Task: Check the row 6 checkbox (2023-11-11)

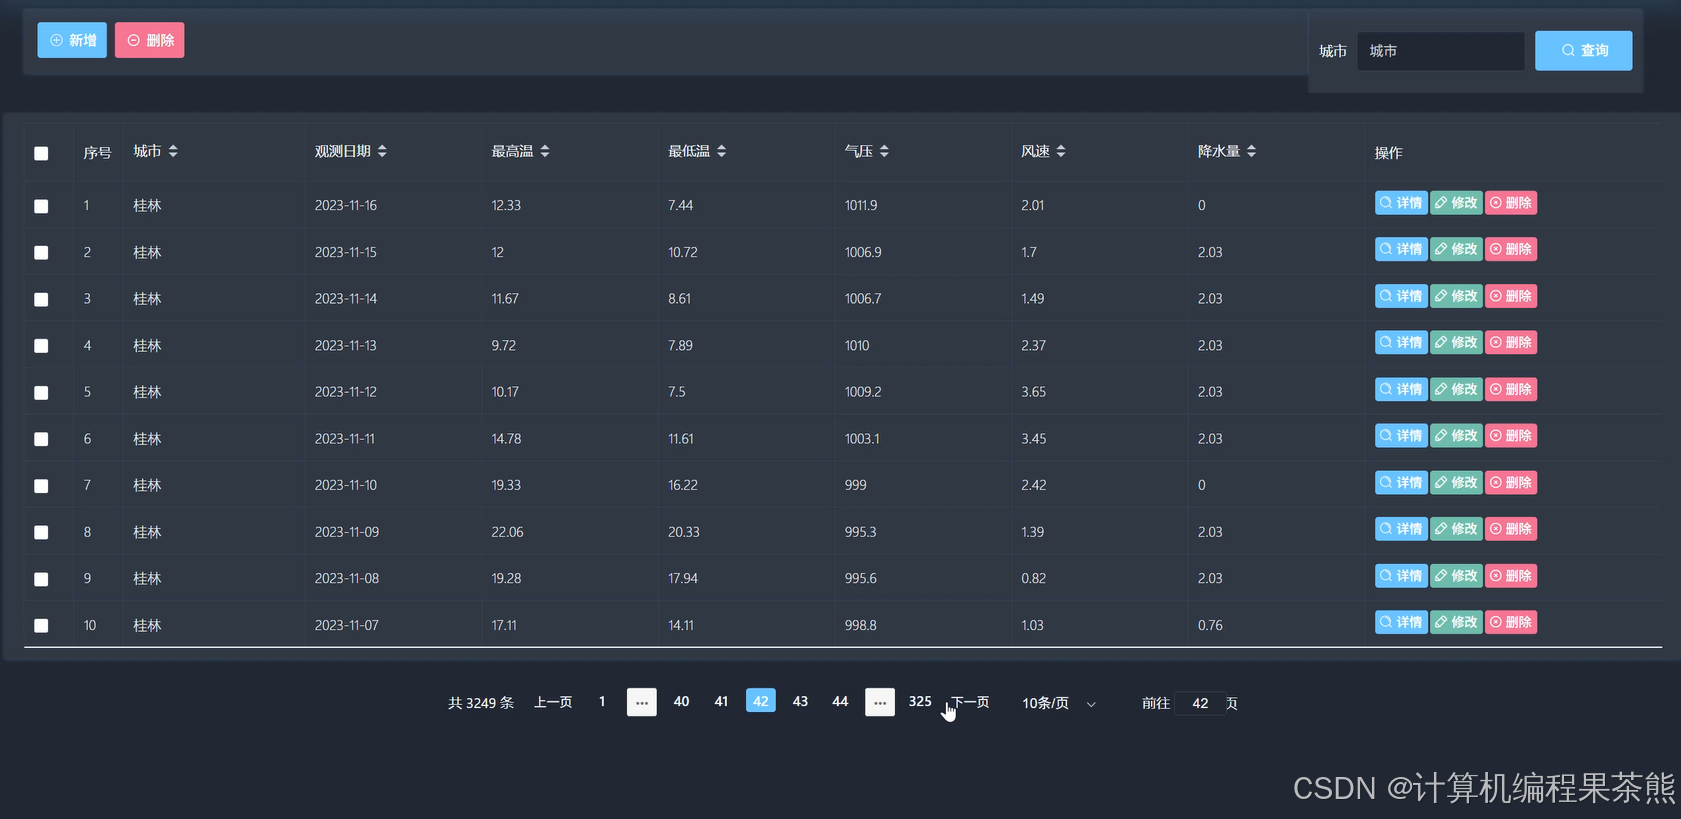Action: point(41,439)
